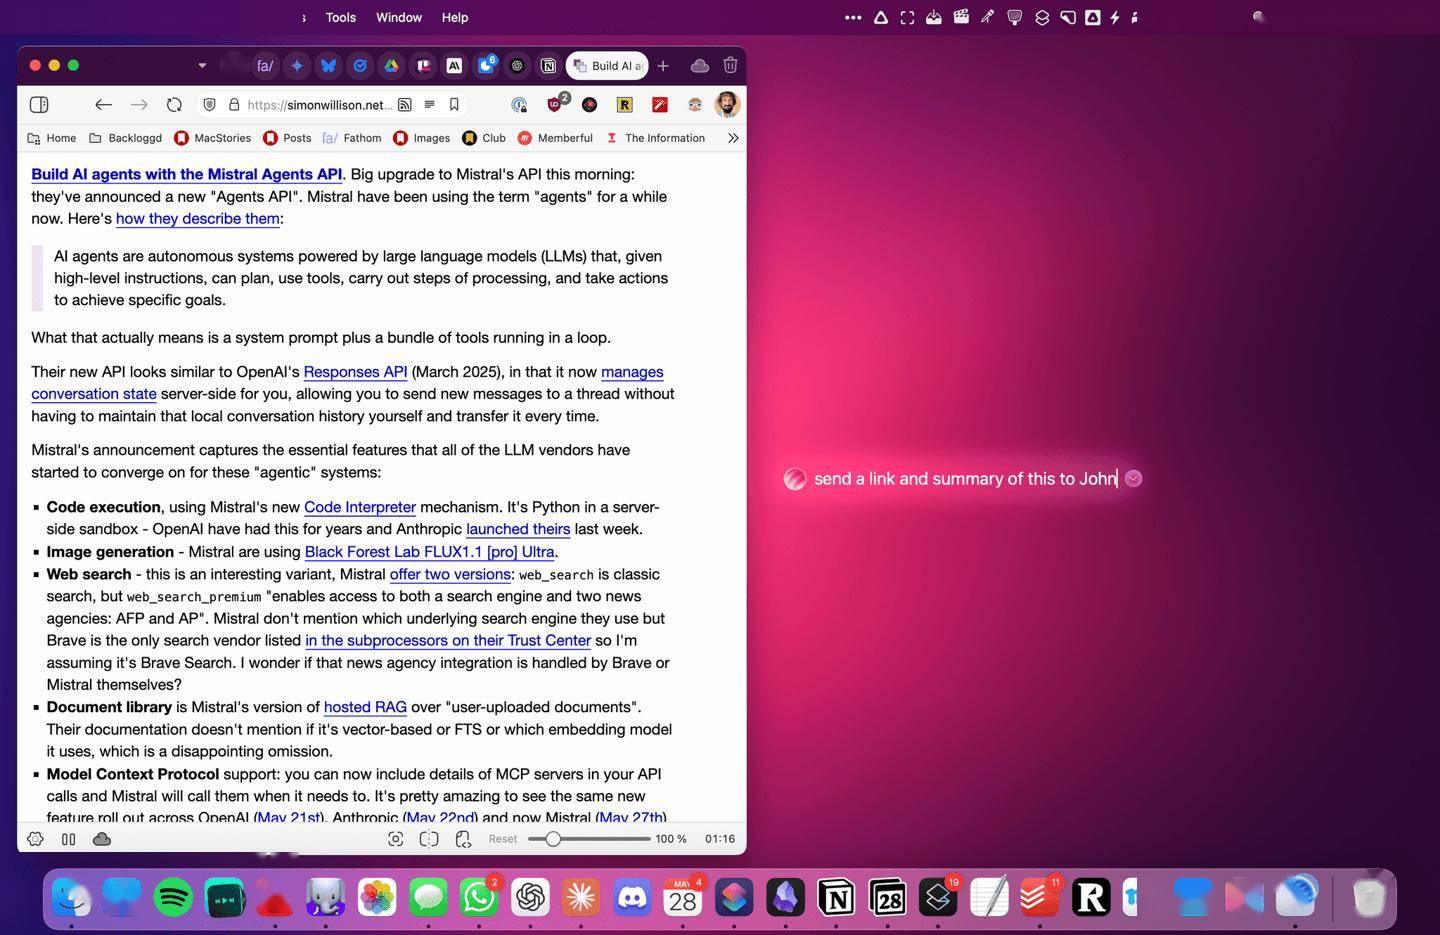Bookmark this page with the bookmark icon

tap(454, 104)
